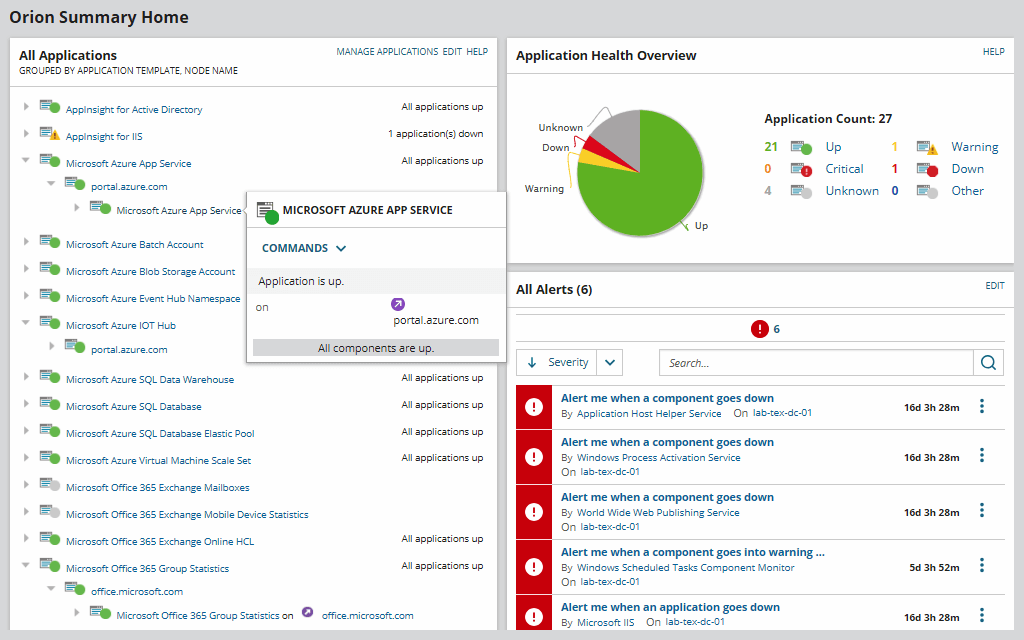Expand the Microsoft Azure Batch Account node
This screenshot has width=1024, height=640.
[x=25, y=244]
